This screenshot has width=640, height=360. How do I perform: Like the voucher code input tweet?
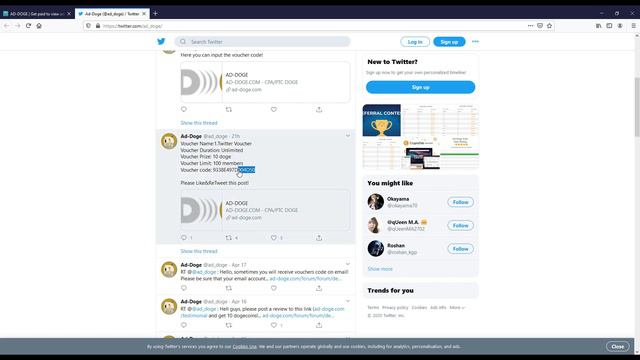coord(273,109)
